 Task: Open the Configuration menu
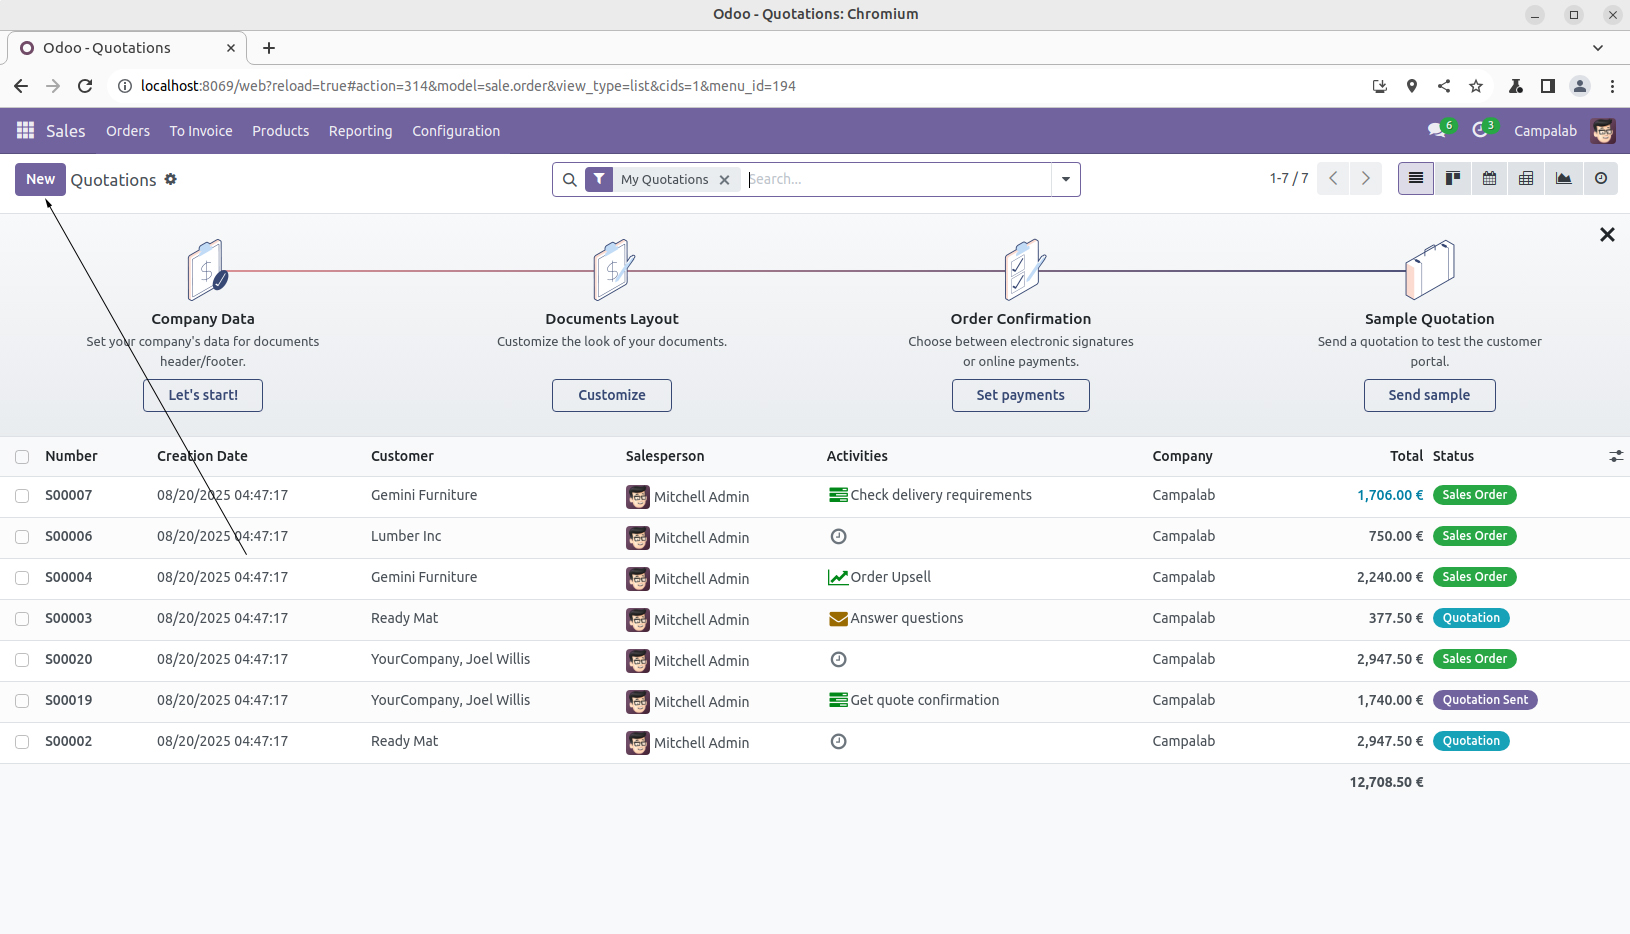(x=455, y=131)
